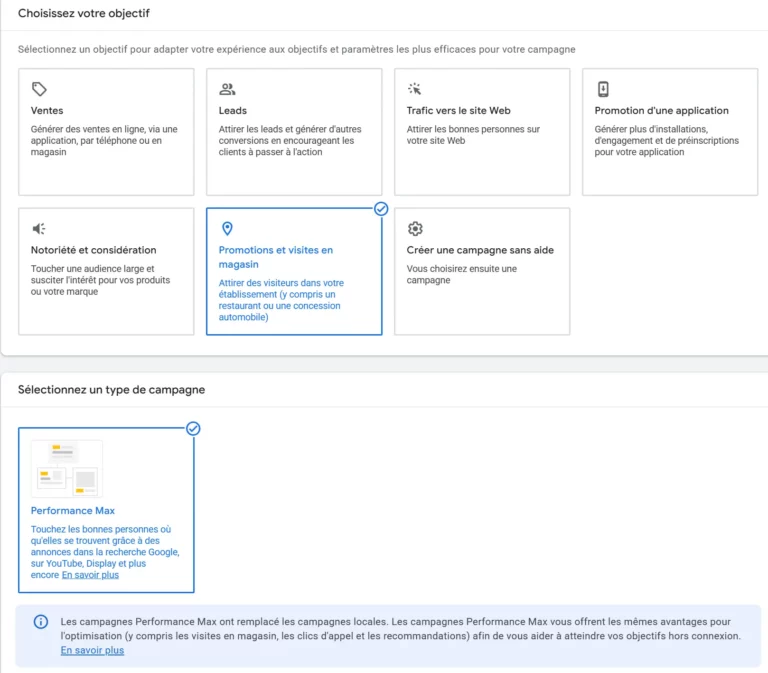The width and height of the screenshot is (768, 673).
Task: Click the megaphone icon on Notoriété card
Action: (x=39, y=229)
